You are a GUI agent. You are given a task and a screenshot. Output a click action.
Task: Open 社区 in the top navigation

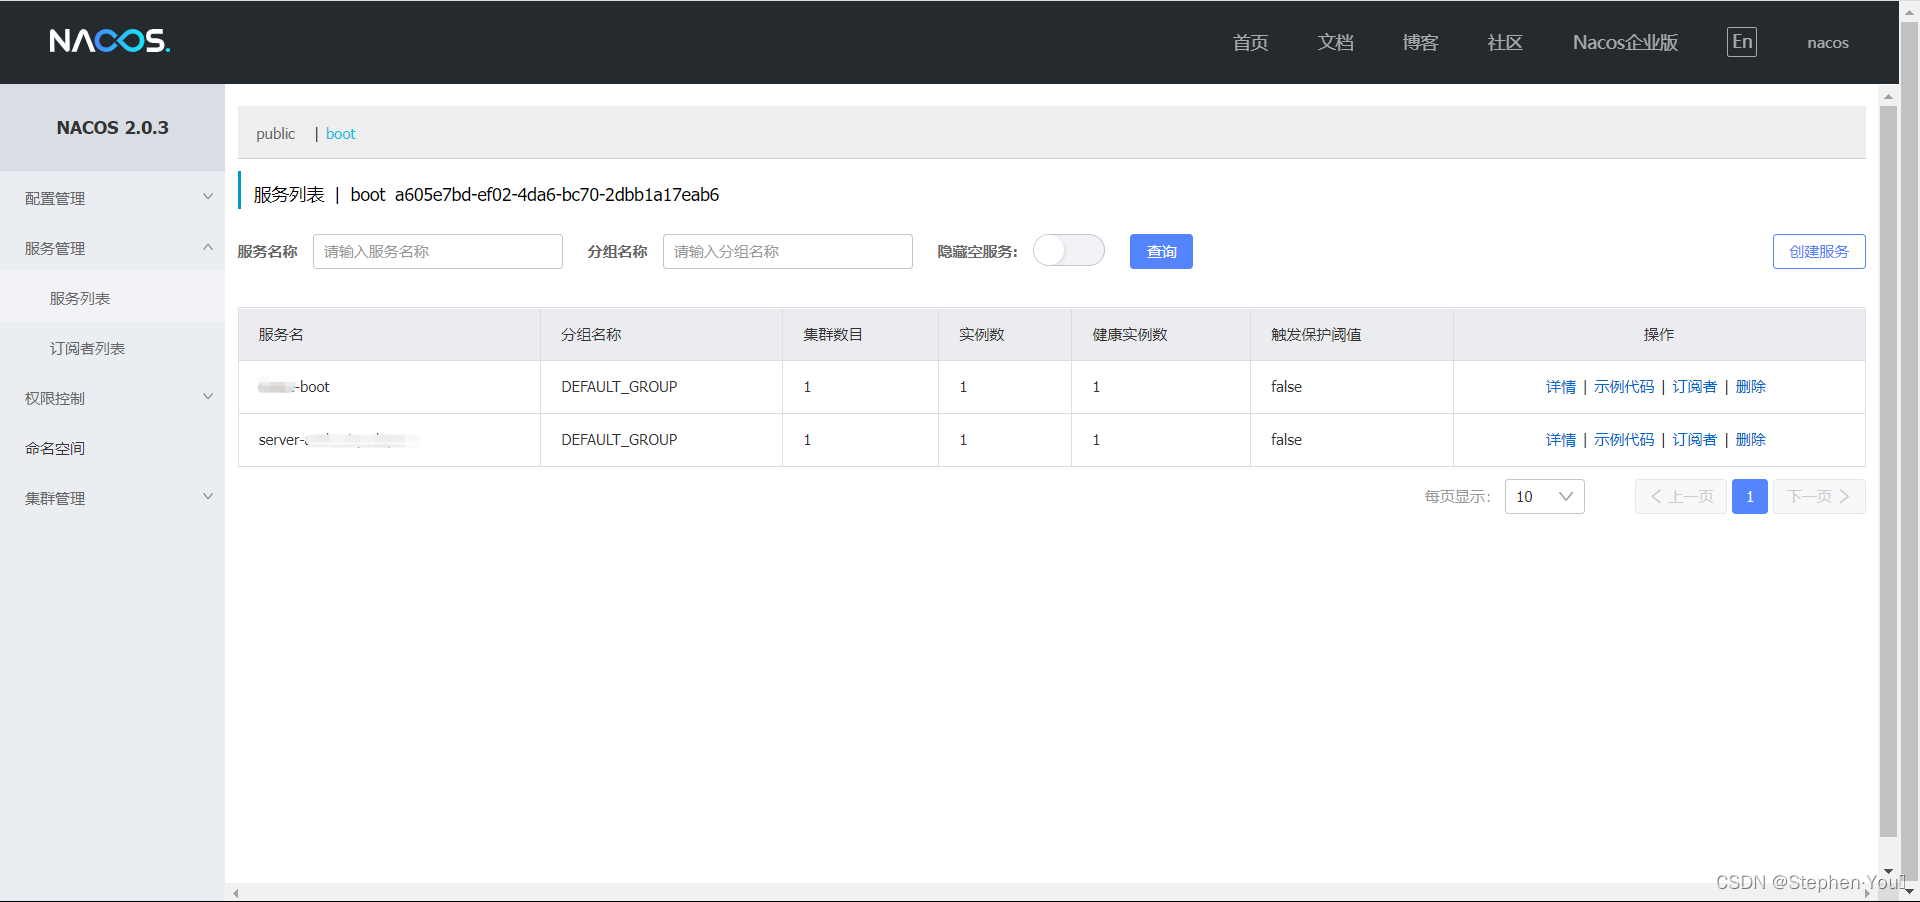tap(1505, 42)
